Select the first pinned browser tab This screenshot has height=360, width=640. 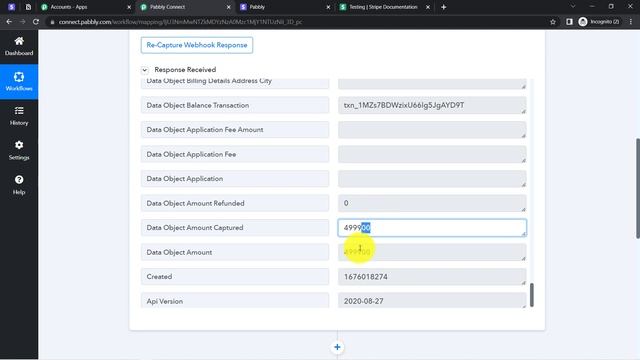click(x=11, y=7)
